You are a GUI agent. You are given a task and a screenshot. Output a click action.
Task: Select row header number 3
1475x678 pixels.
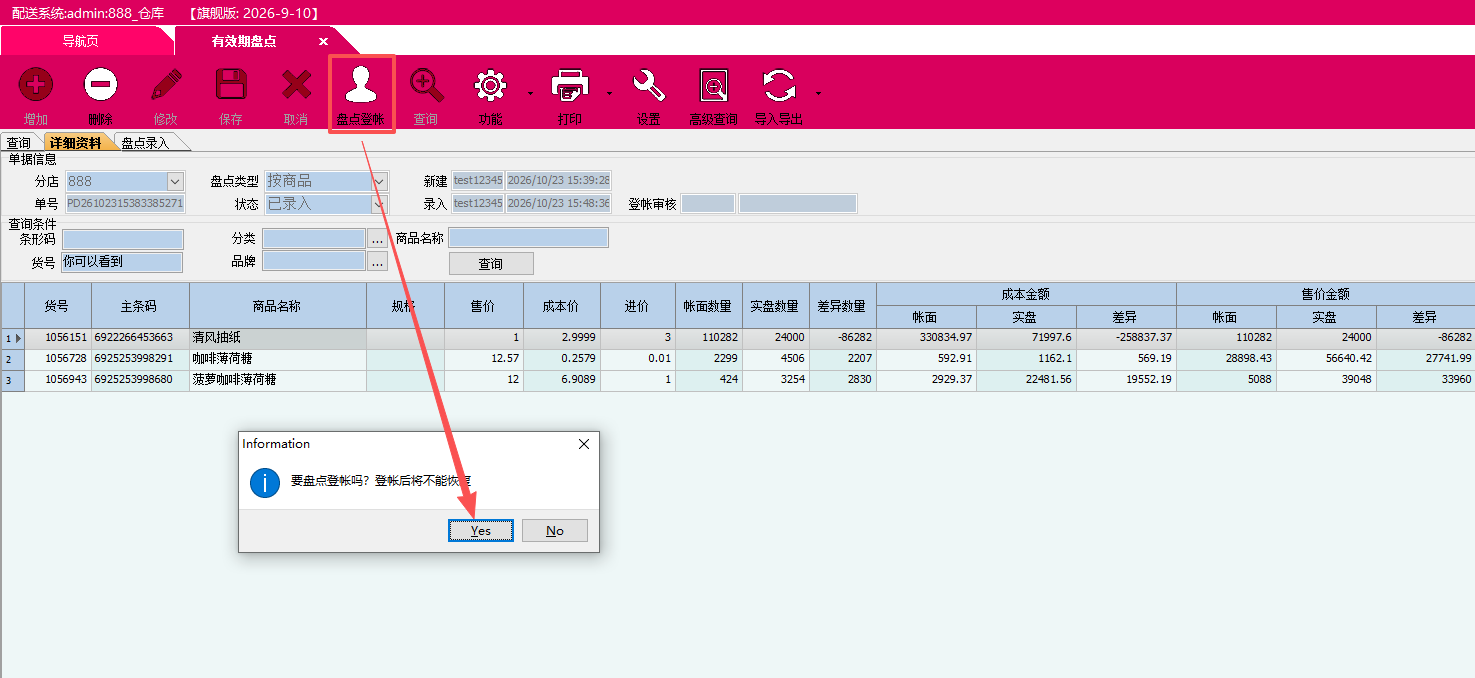(12, 380)
